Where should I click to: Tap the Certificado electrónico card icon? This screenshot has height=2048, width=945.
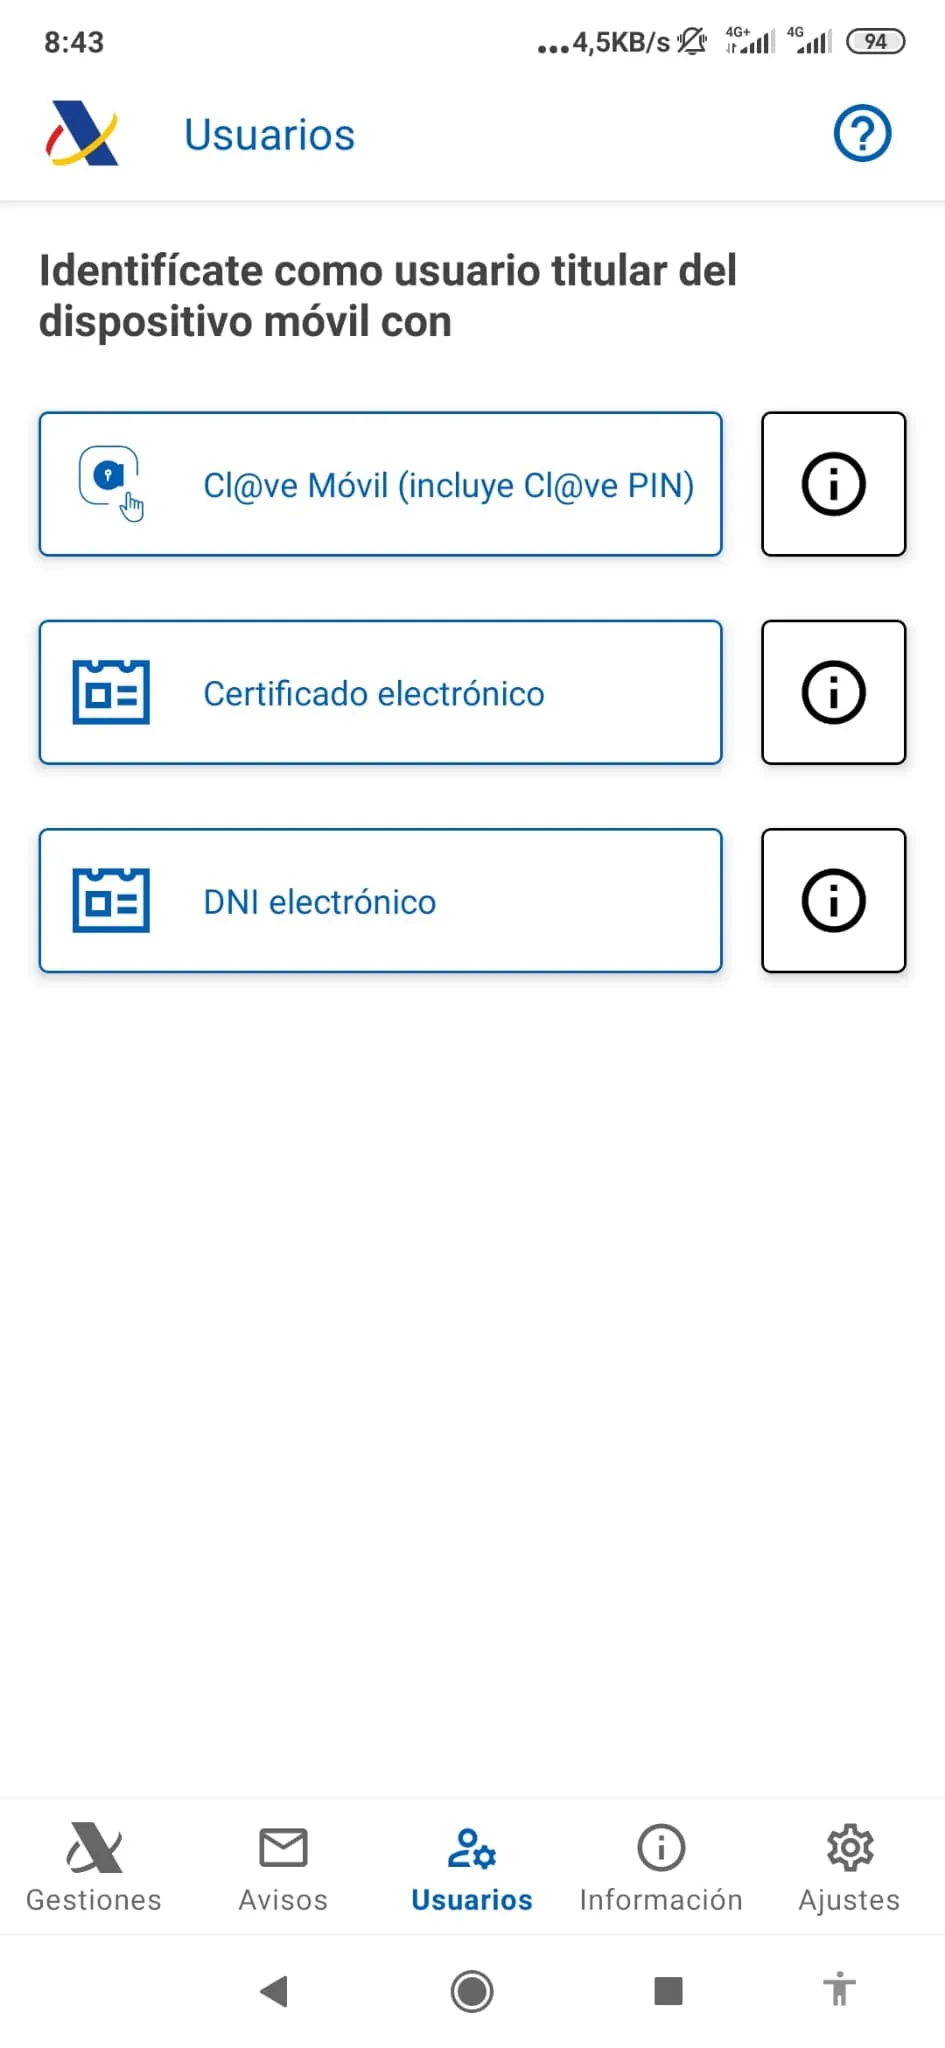point(111,692)
